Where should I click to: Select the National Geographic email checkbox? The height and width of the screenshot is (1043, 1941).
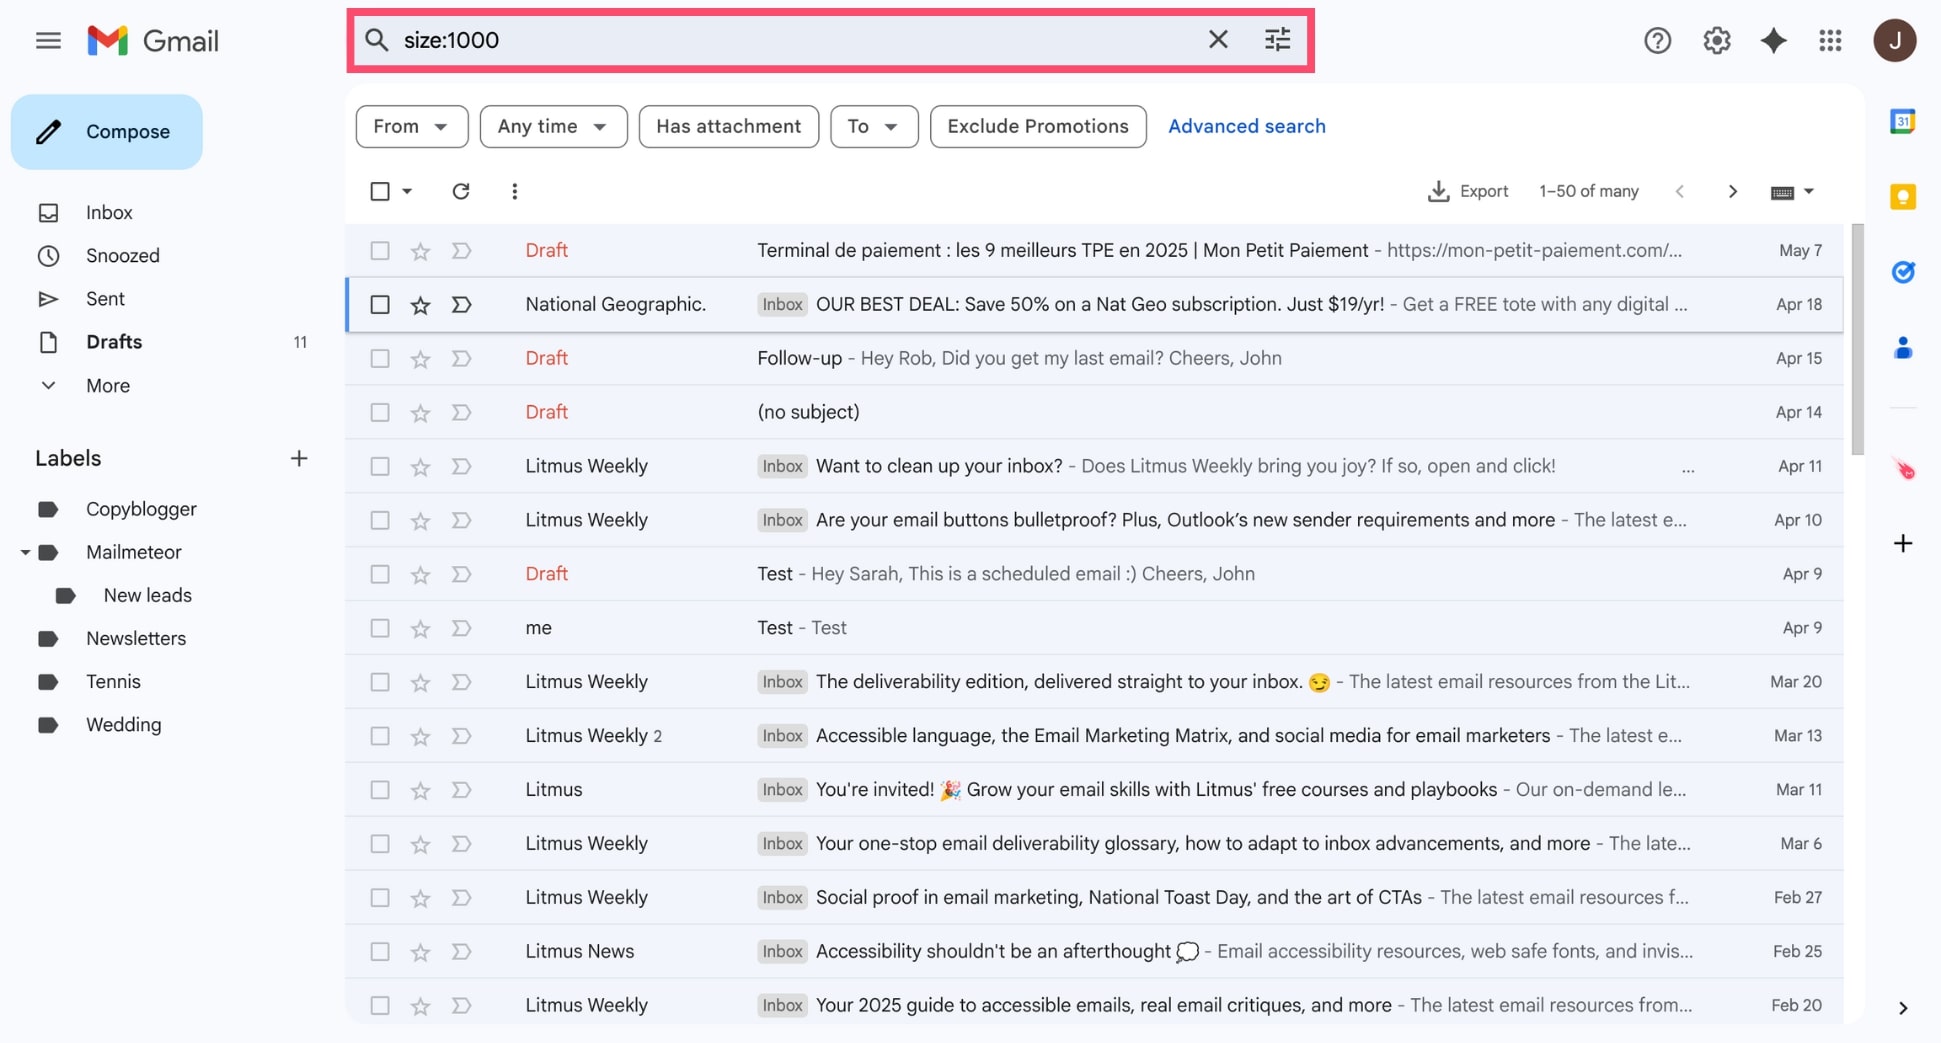(x=380, y=305)
